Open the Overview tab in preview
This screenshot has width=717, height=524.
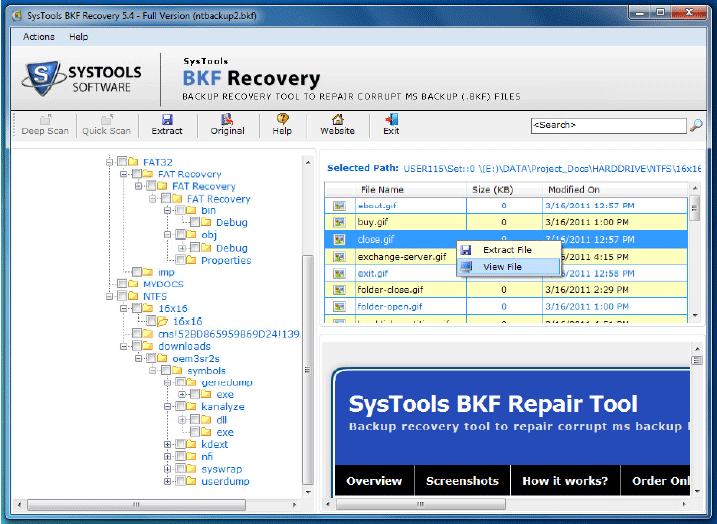click(x=374, y=481)
